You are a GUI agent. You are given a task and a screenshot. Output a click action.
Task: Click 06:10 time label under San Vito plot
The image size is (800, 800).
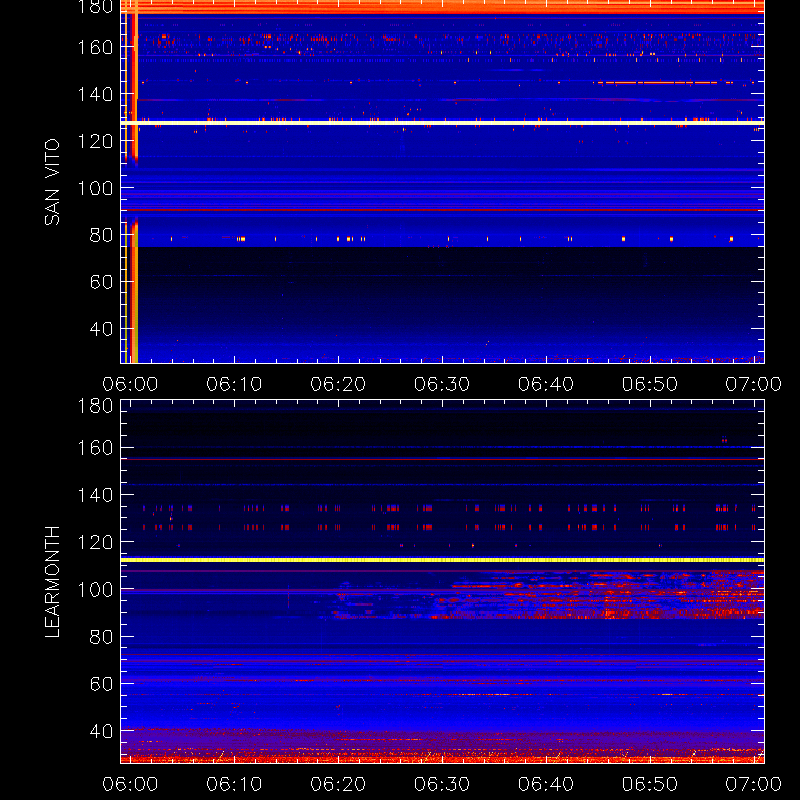pyautogui.click(x=234, y=384)
